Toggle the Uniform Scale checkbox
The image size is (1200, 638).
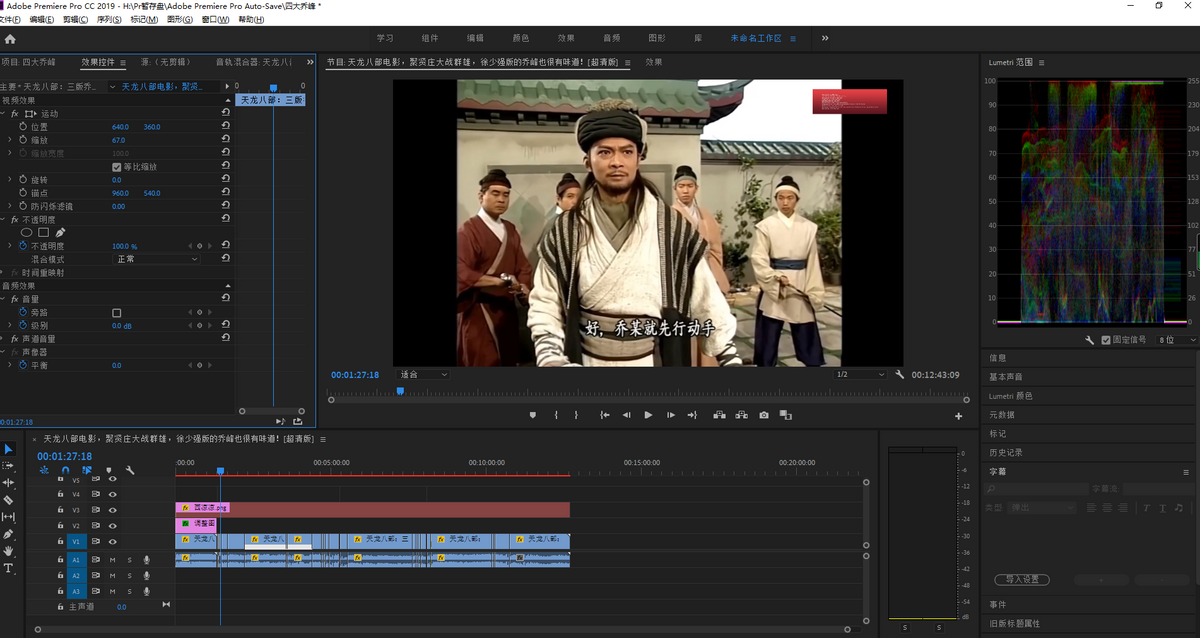(116, 167)
